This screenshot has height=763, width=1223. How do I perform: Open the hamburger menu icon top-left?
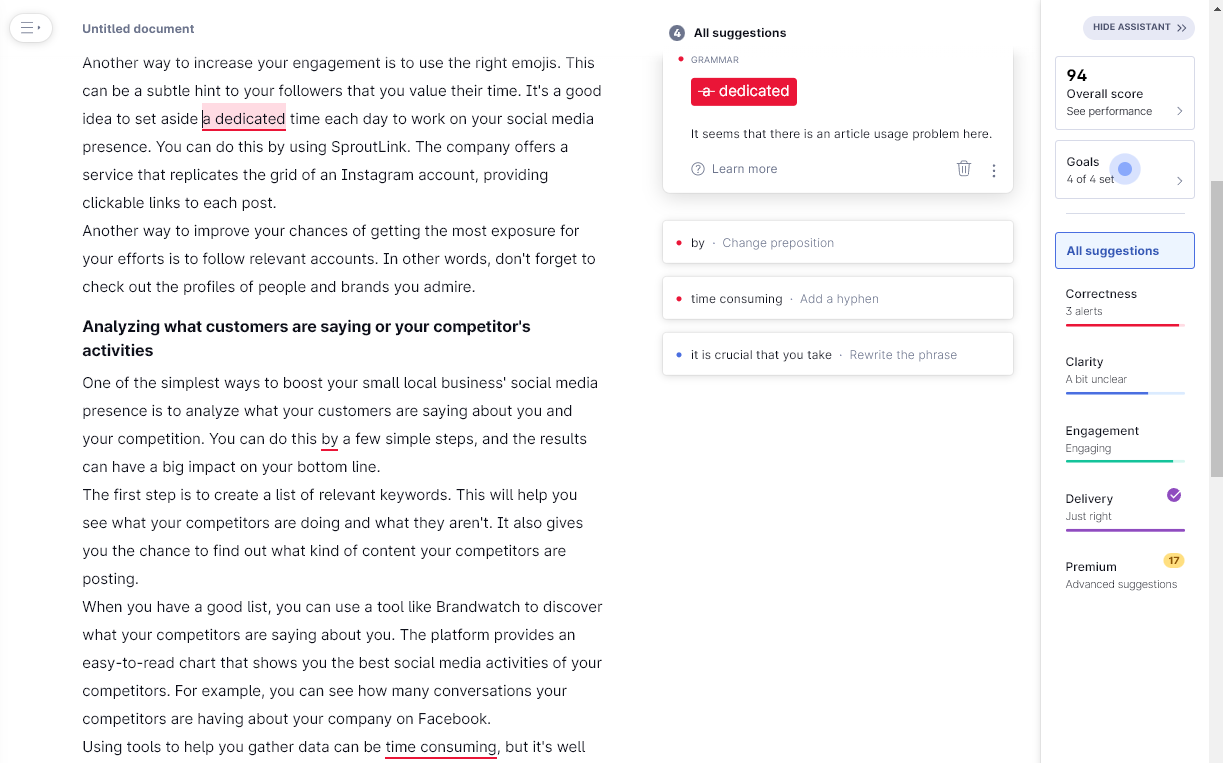31,28
